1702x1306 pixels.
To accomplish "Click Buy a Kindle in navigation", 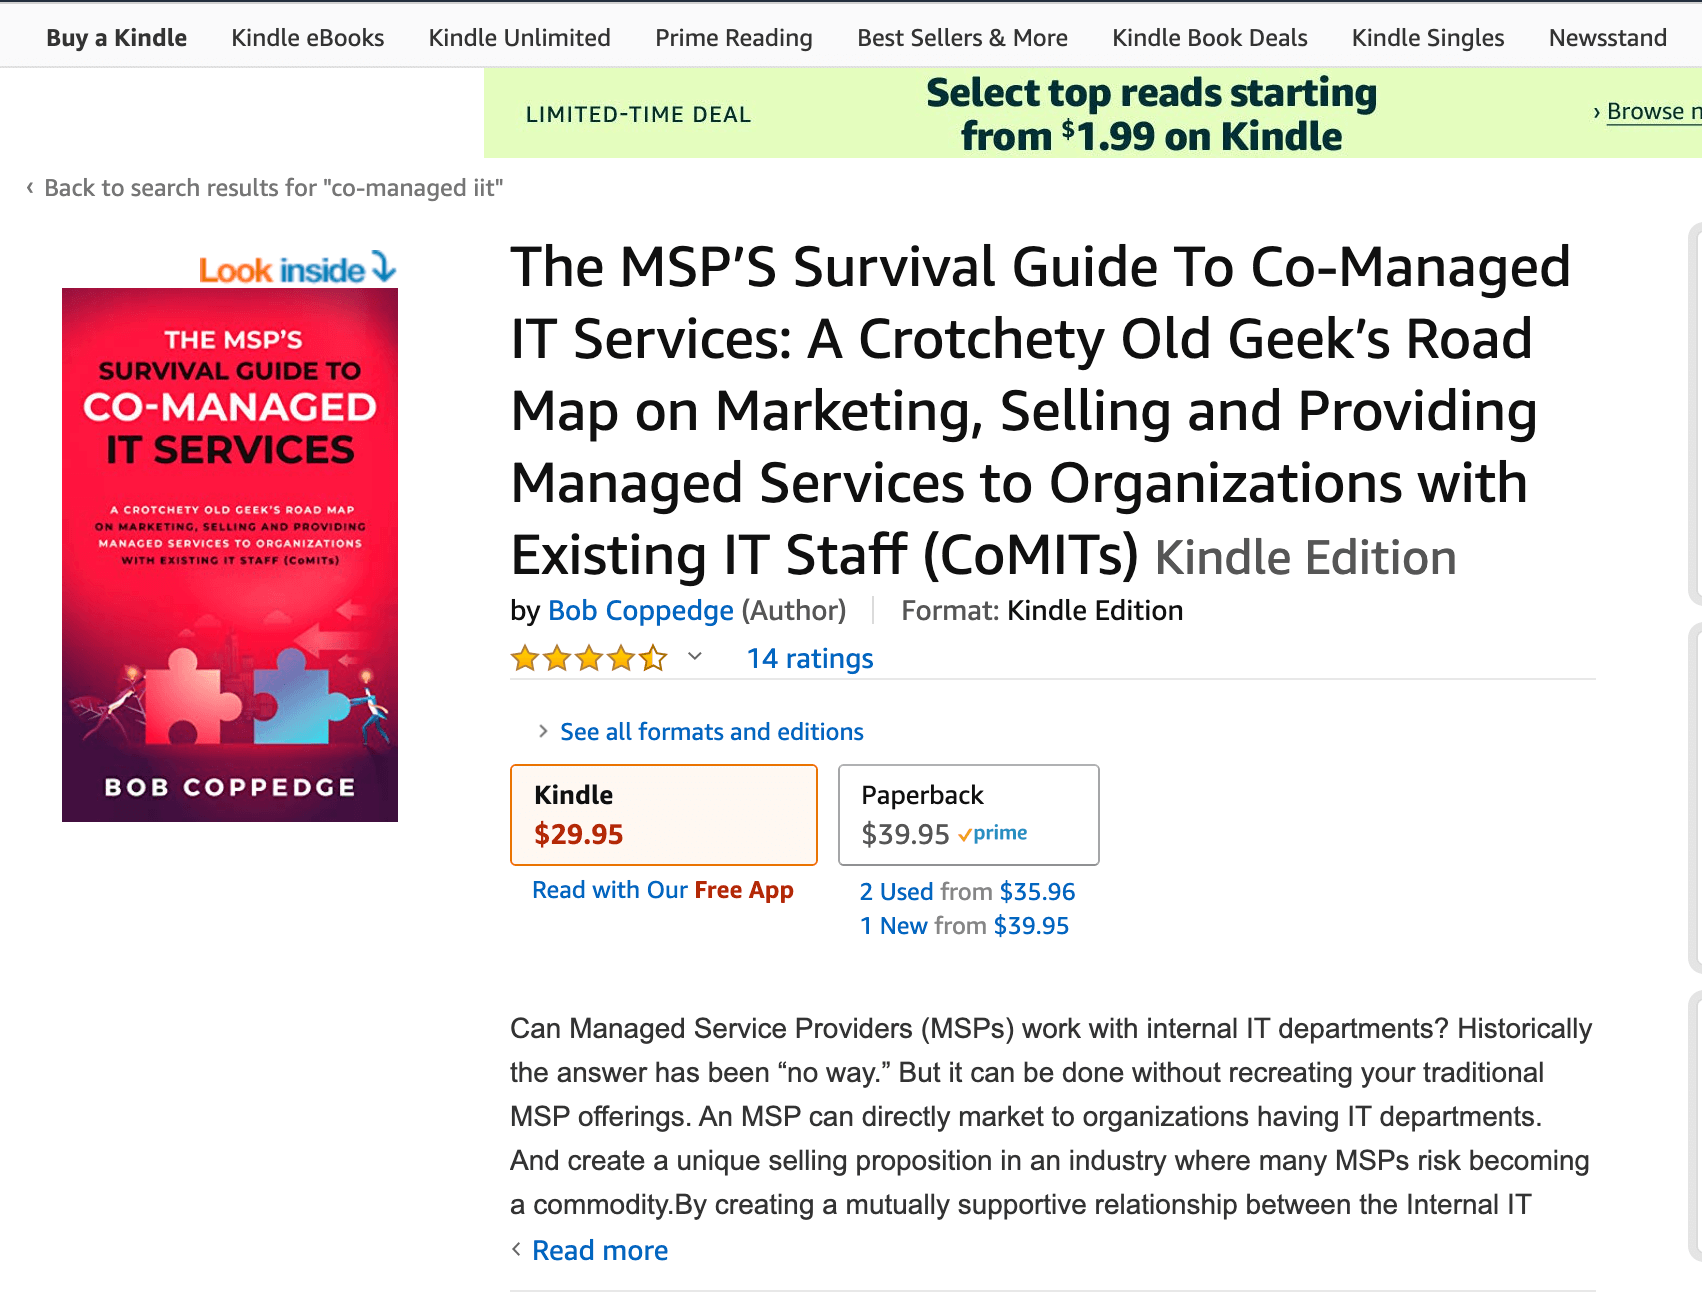I will tap(116, 38).
